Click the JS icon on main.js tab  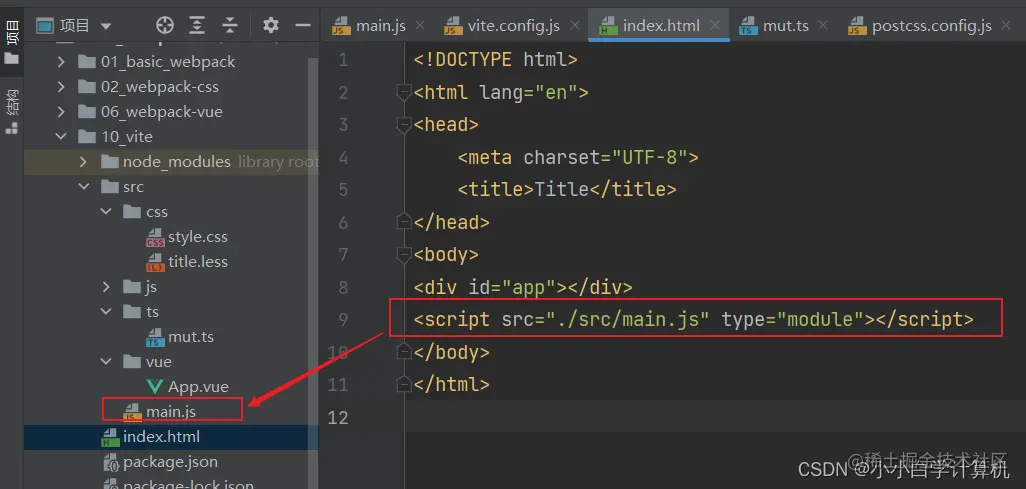[x=342, y=26]
